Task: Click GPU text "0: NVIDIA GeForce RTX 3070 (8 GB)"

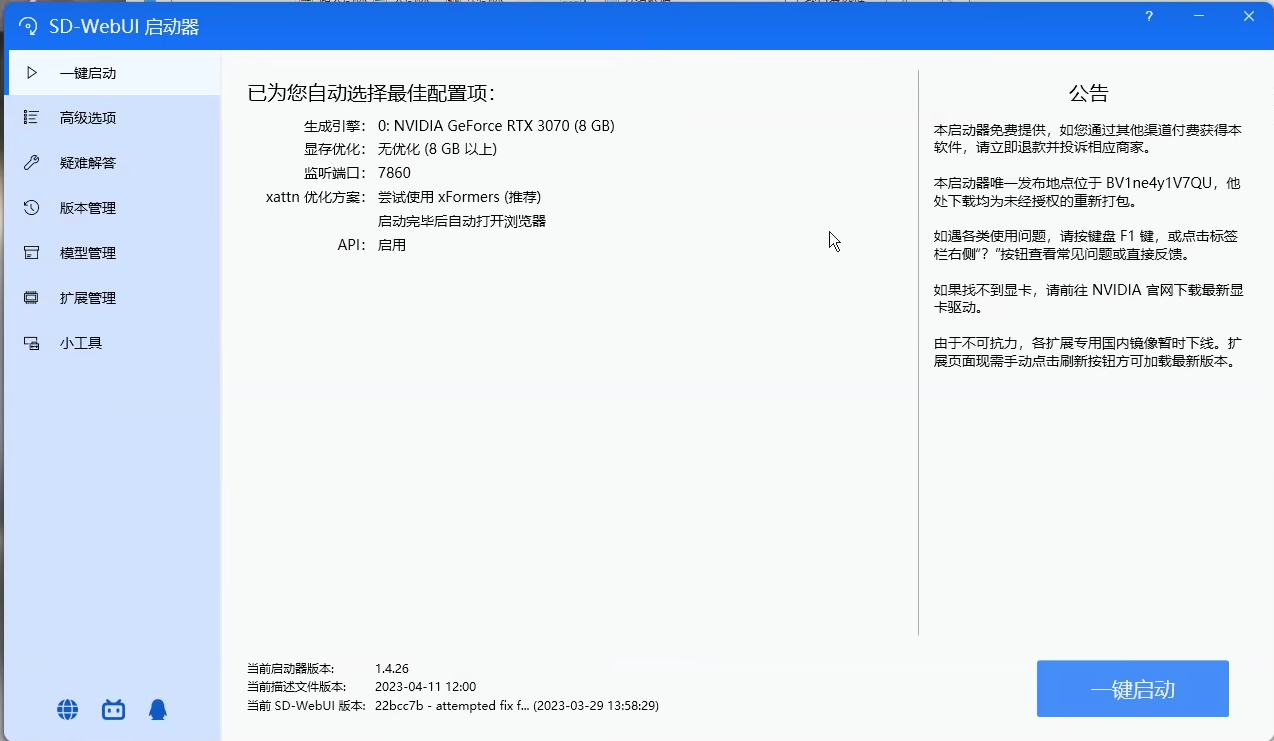Action: point(496,126)
